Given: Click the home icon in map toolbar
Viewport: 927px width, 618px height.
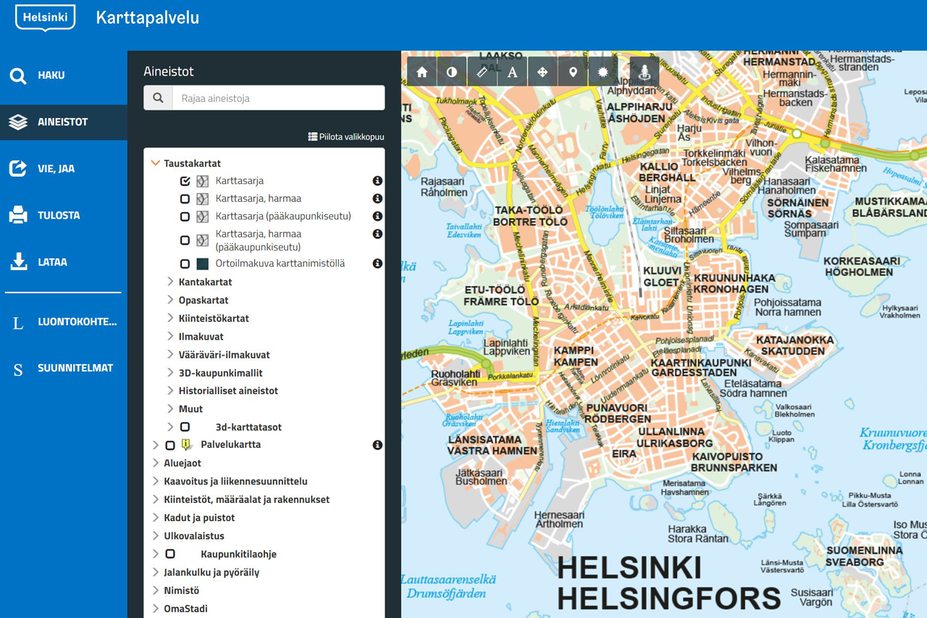Looking at the screenshot, I should [422, 72].
